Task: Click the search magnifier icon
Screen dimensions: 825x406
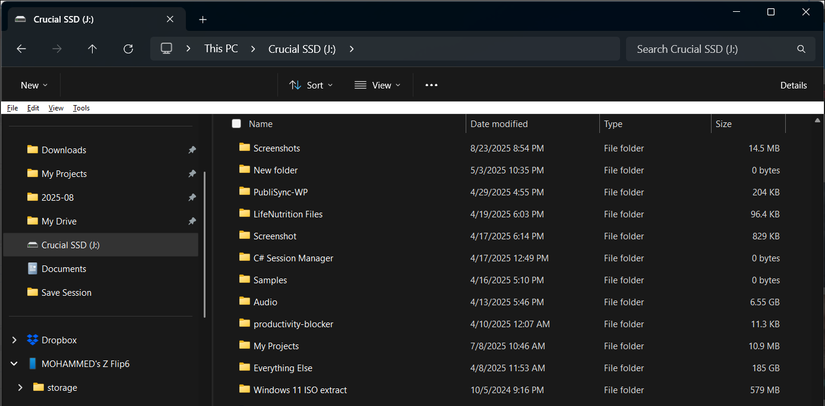Action: coord(801,49)
